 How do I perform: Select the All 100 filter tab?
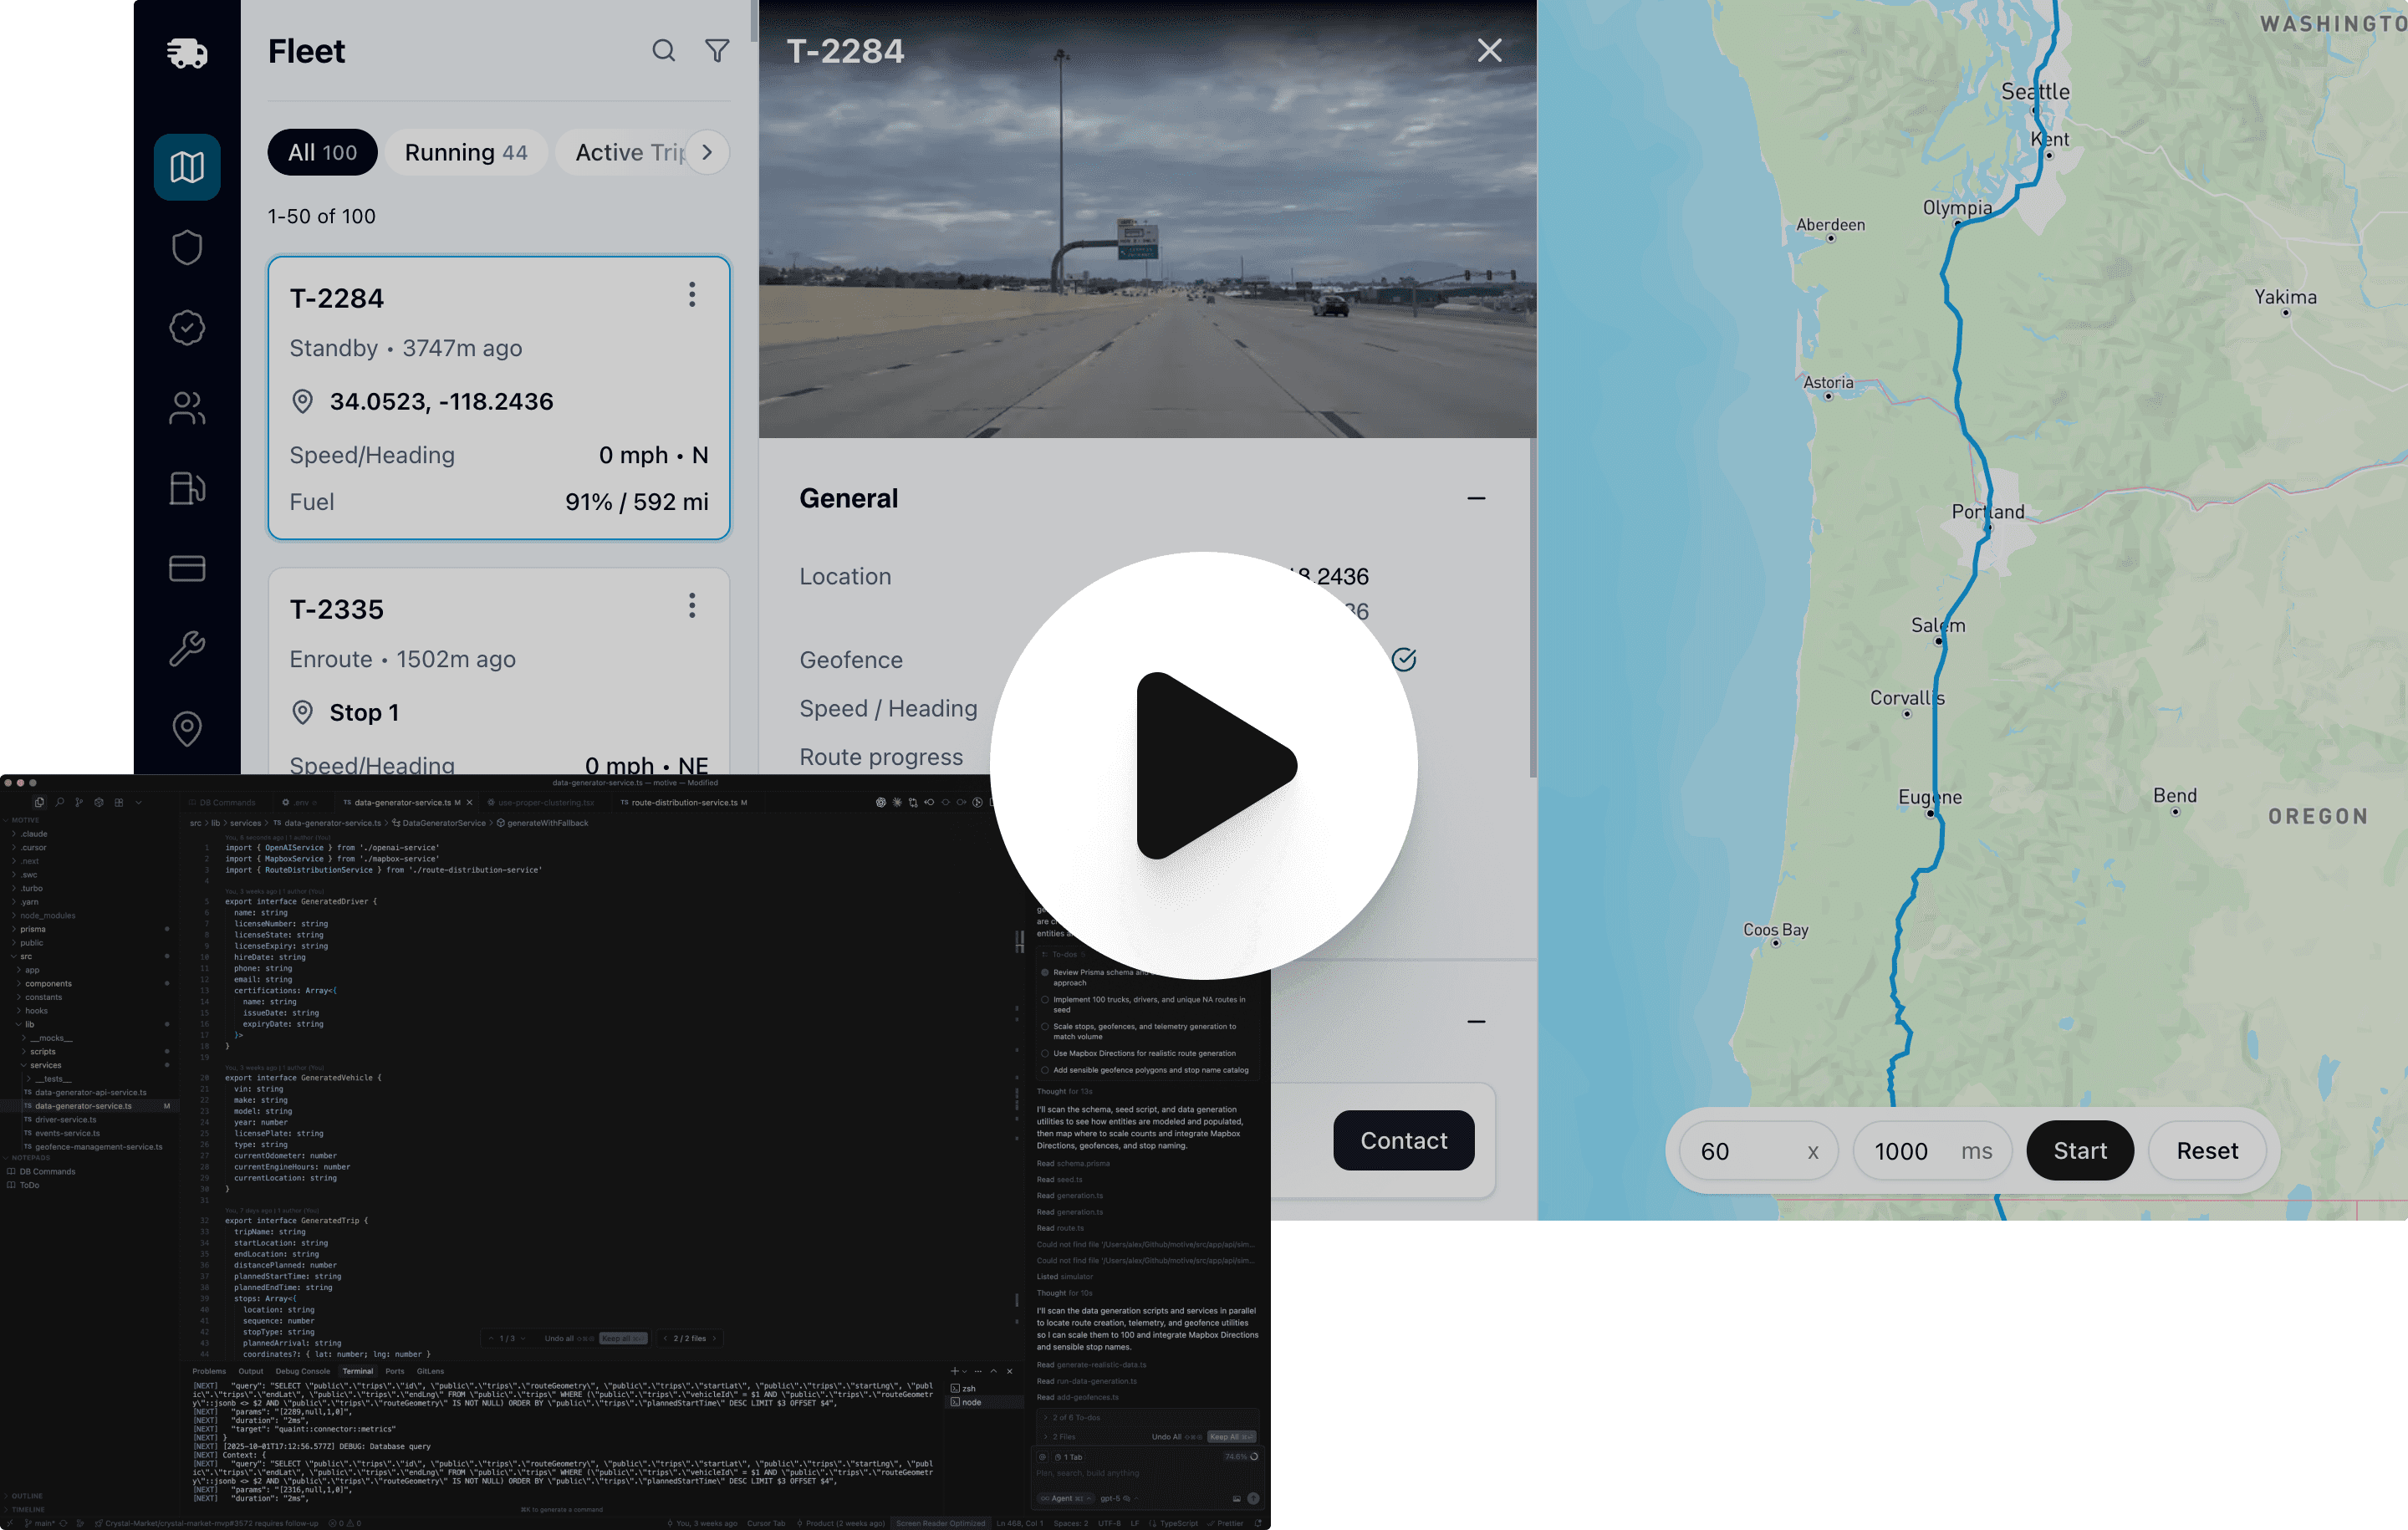pyautogui.click(x=322, y=152)
